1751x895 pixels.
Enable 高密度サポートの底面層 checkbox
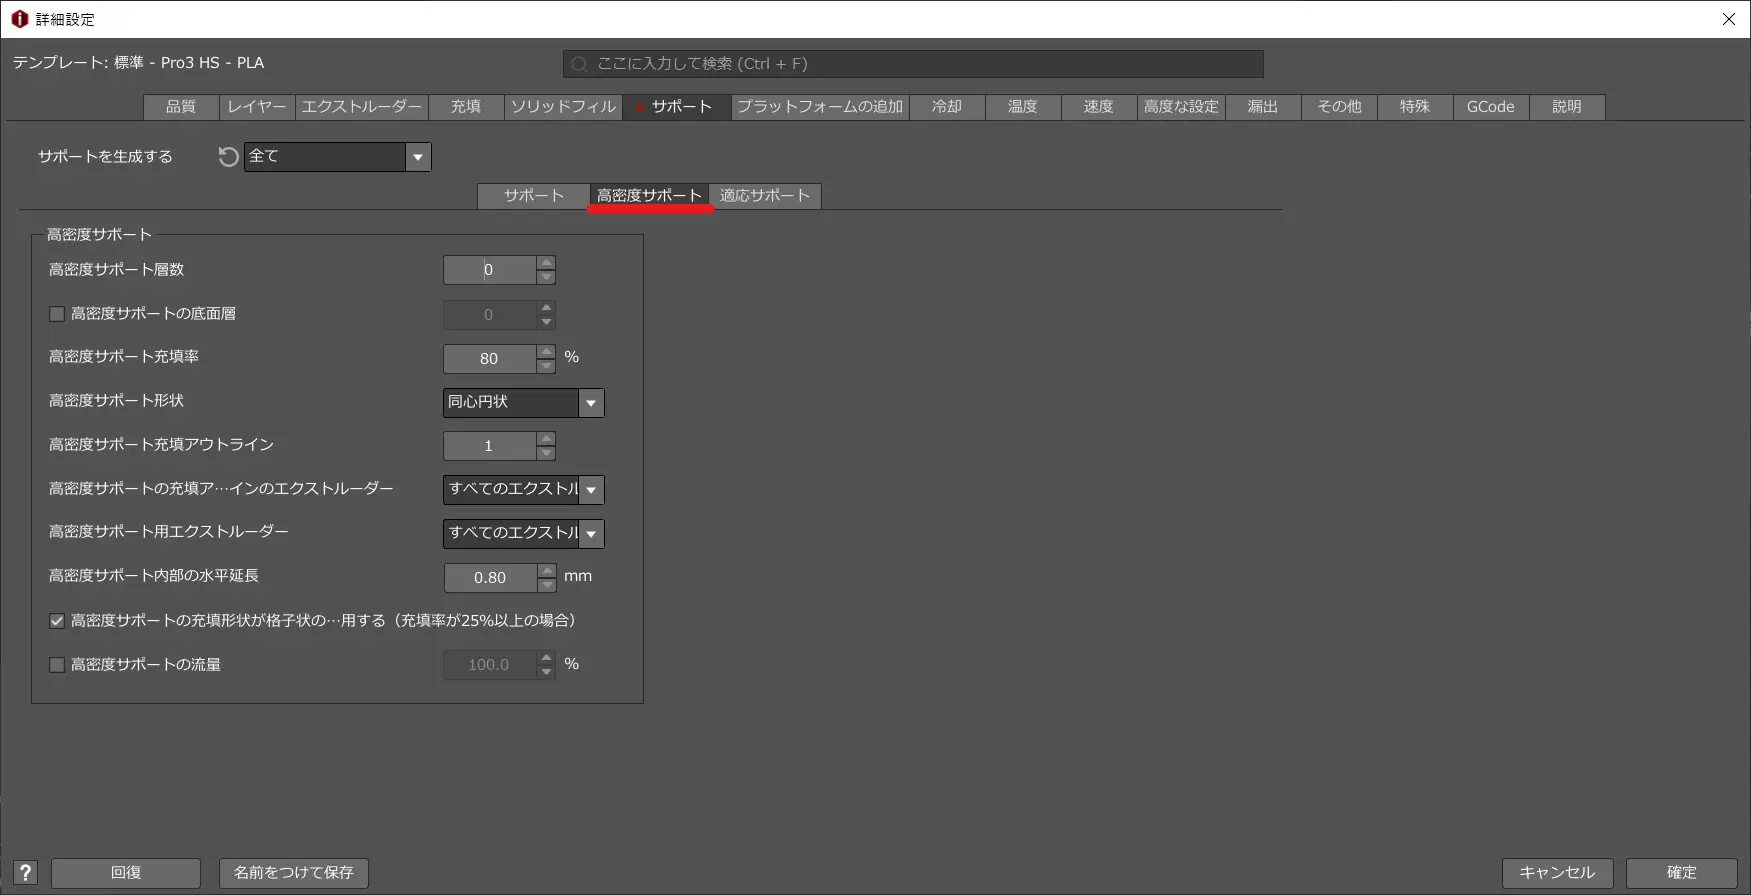tap(57, 314)
